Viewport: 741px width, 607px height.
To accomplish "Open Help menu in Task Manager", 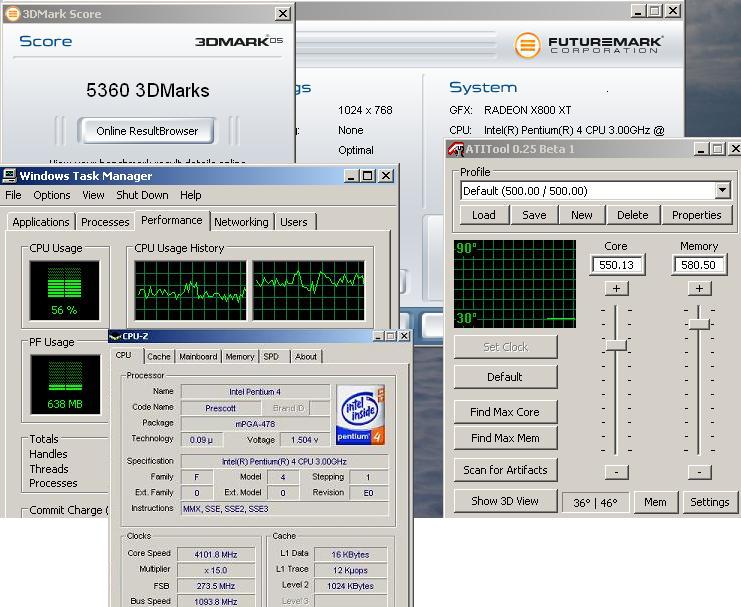I will point(190,195).
